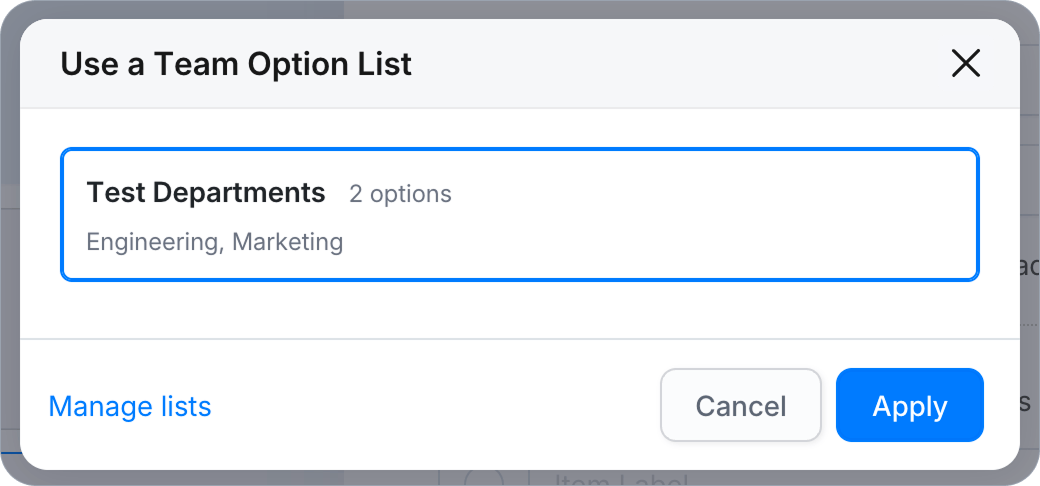Click the Apply button
The image size is (1040, 486).
(x=909, y=405)
